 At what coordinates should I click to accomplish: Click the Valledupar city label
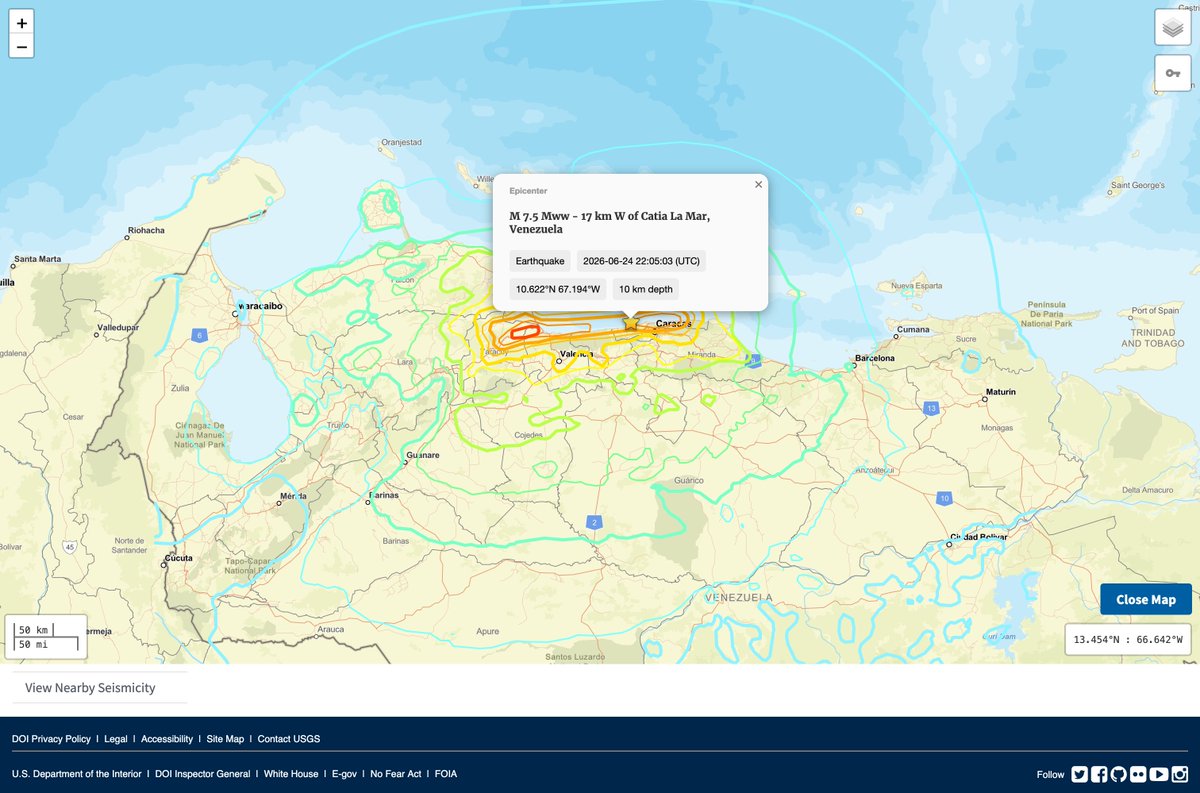tap(116, 327)
